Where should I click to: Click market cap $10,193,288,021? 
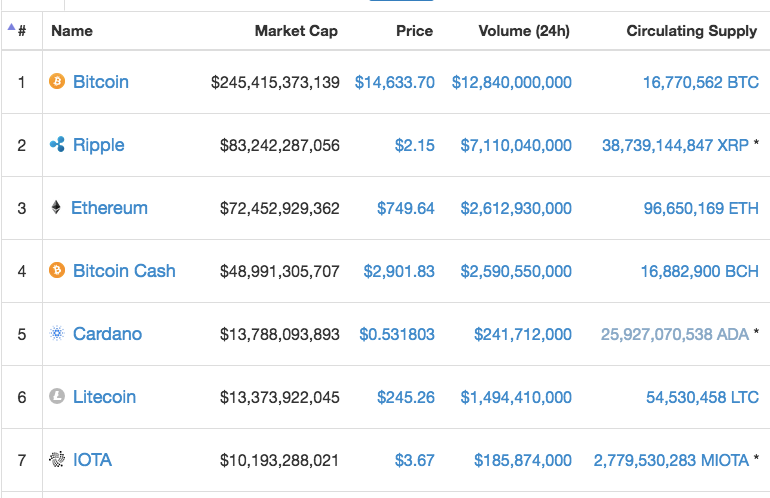(279, 460)
